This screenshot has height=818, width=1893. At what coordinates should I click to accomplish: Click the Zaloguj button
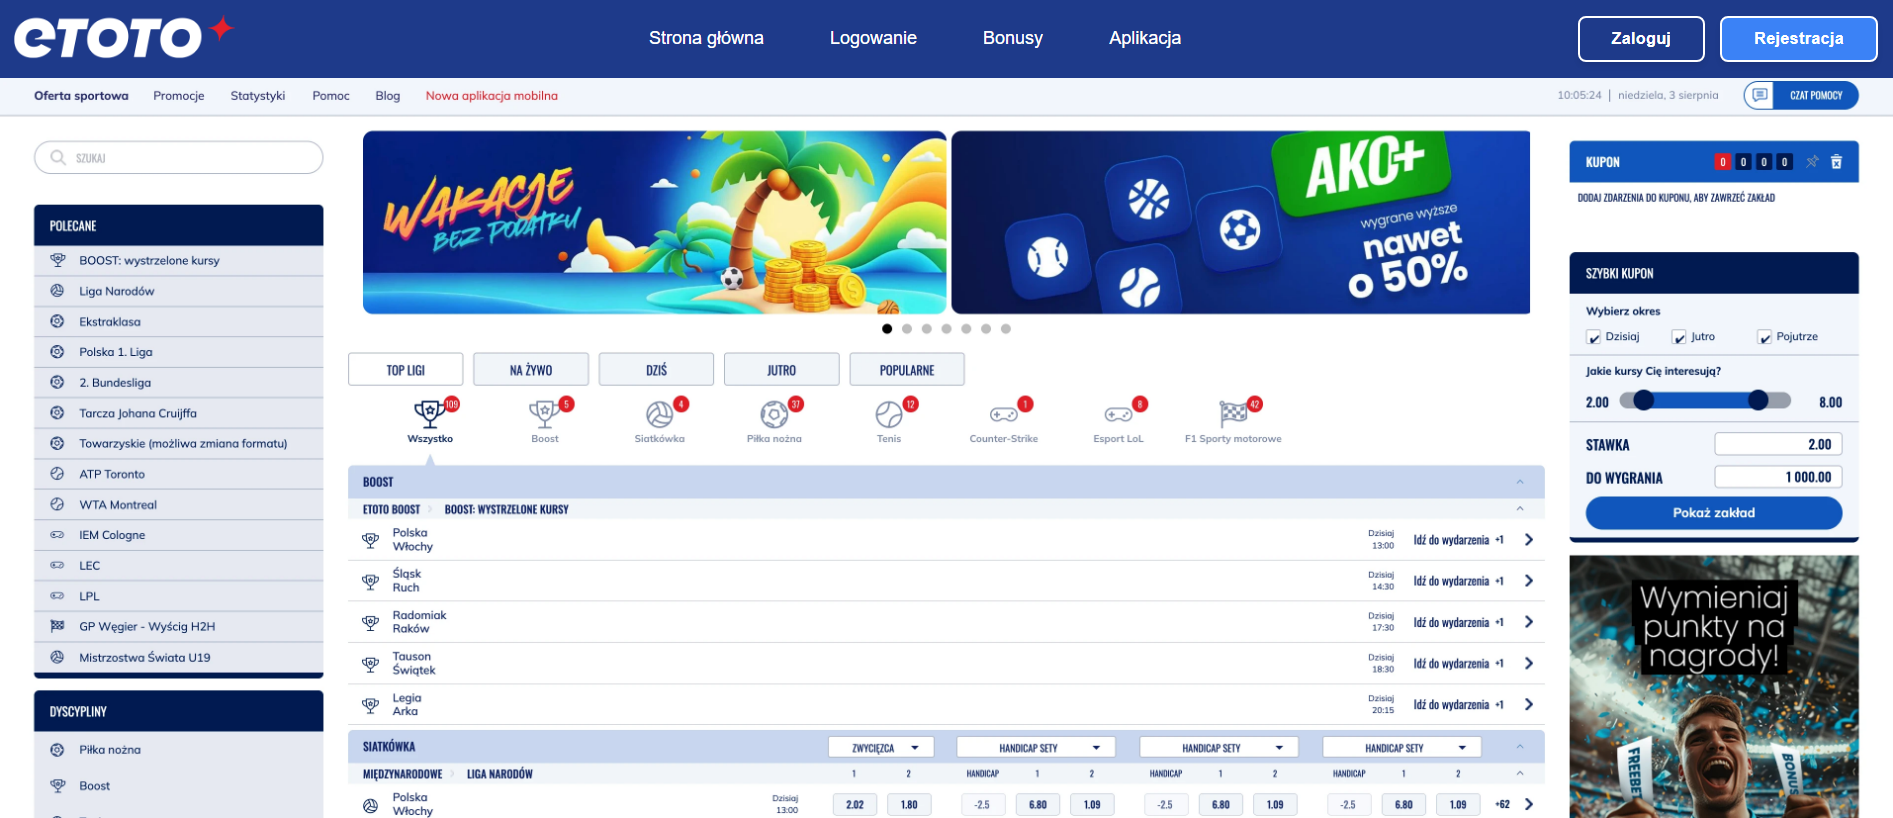point(1641,39)
